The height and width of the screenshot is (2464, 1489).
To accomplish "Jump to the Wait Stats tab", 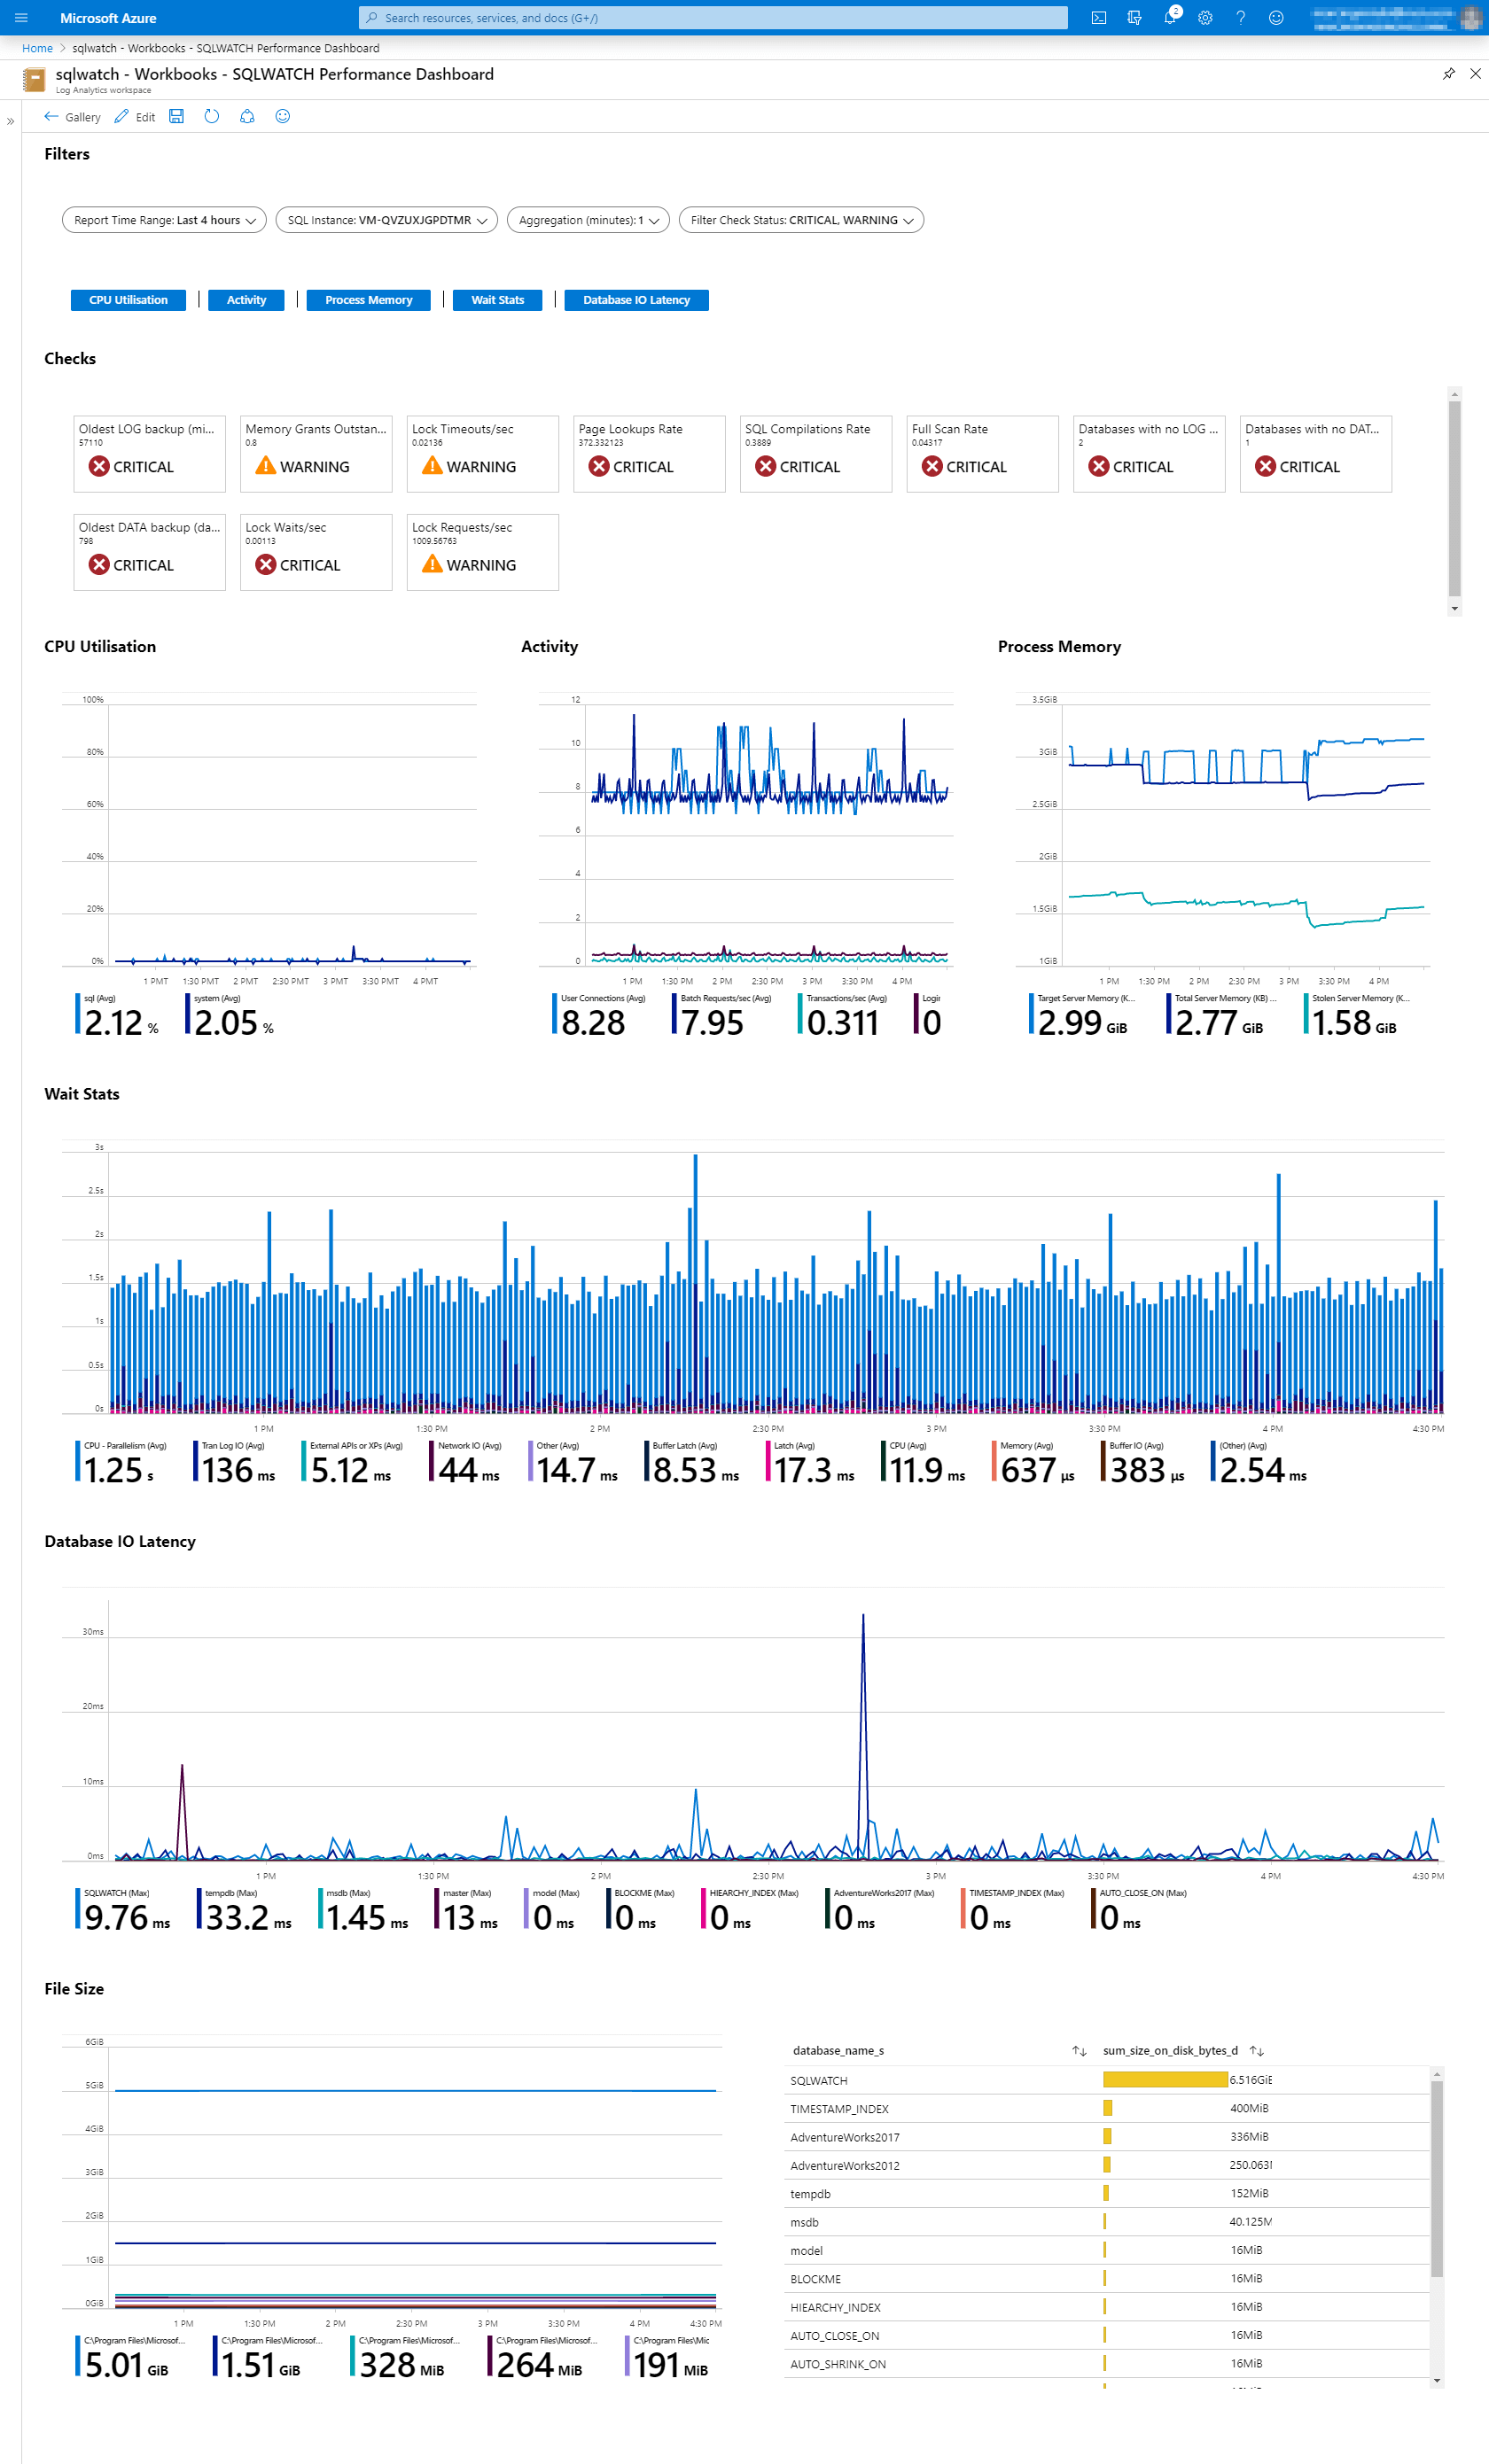I will tap(497, 300).
